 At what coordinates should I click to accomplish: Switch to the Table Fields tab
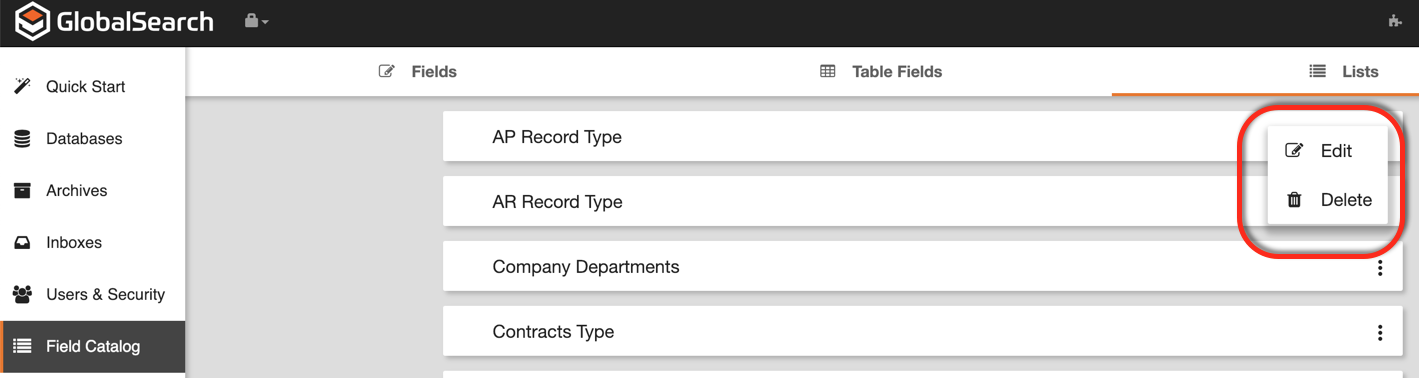click(881, 72)
